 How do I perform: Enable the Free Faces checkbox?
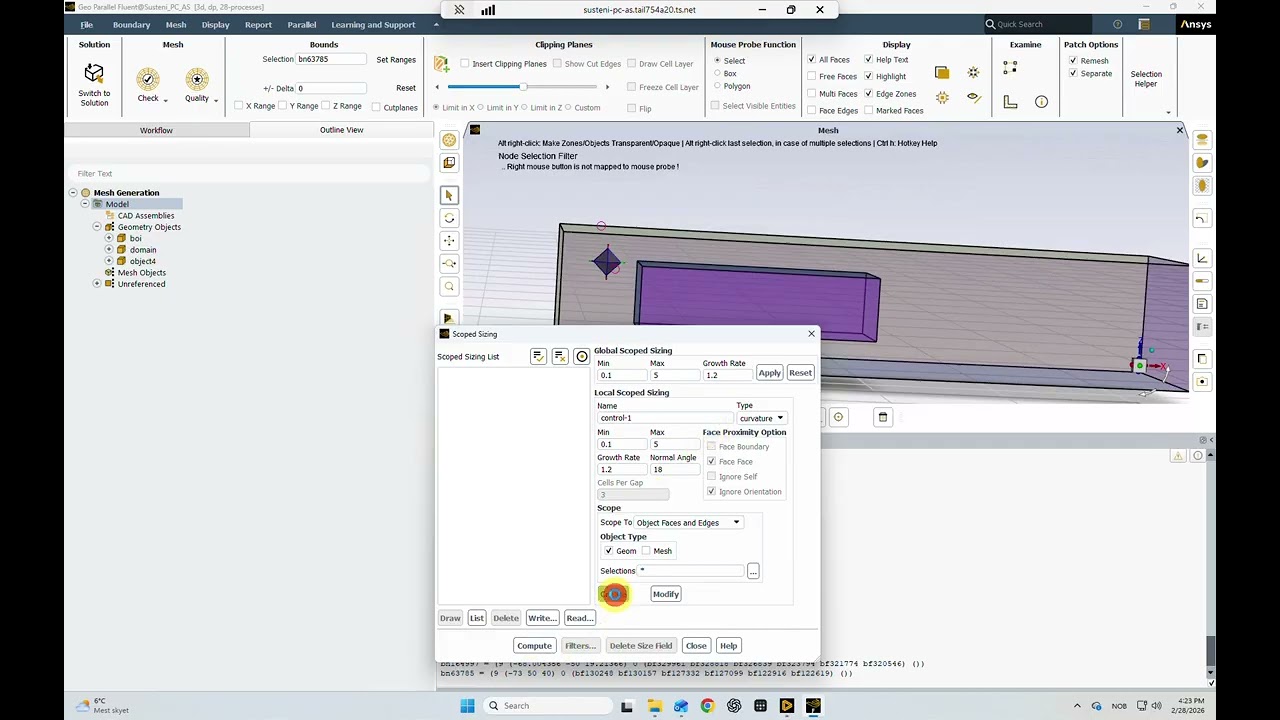(811, 76)
